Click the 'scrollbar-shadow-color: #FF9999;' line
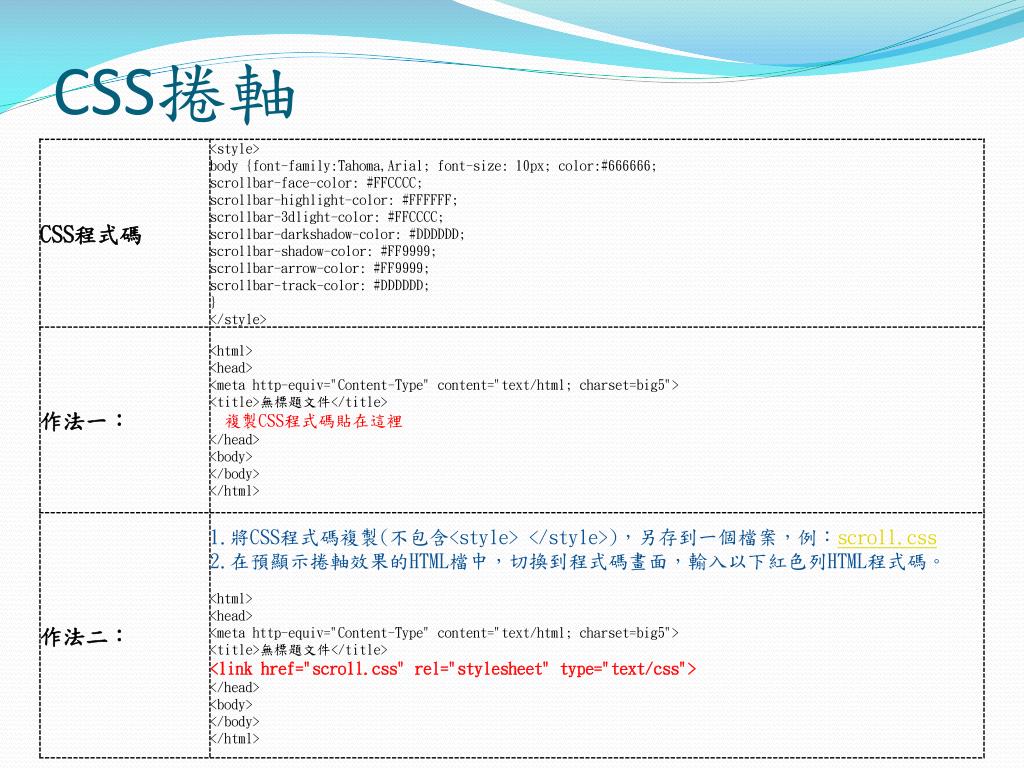Image resolution: width=1024 pixels, height=768 pixels. (323, 251)
